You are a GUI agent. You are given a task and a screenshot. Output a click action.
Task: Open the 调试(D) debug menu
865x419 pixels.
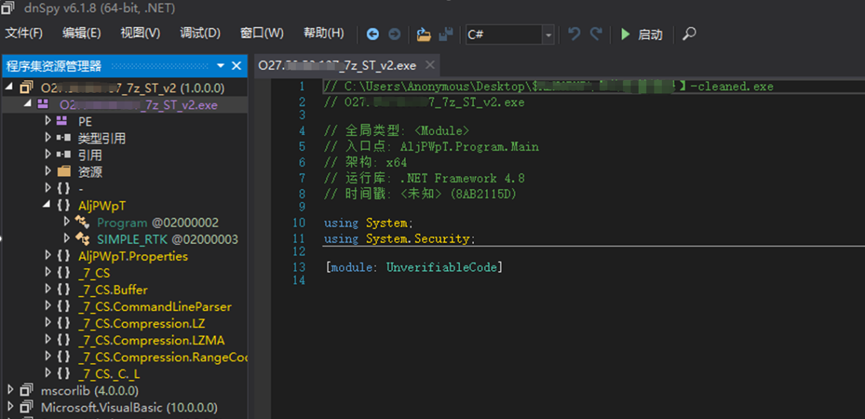pos(200,33)
